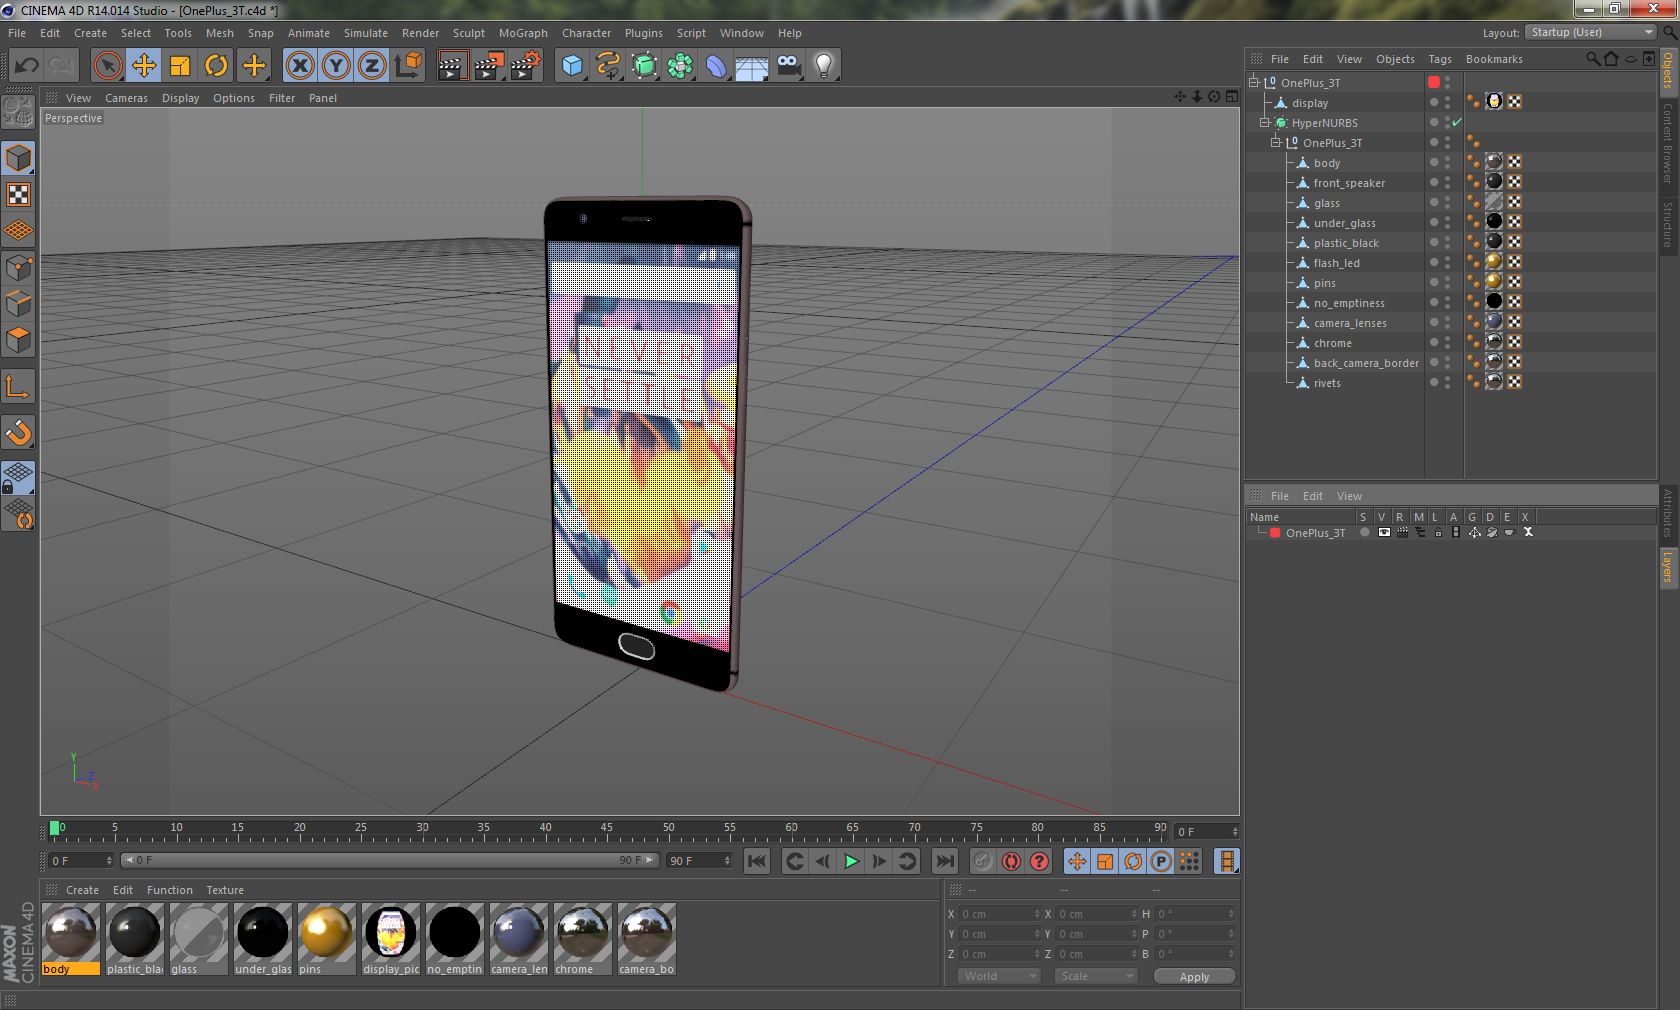Select the display_pic material thumbnail
This screenshot has height=1010, width=1680.
391,939
